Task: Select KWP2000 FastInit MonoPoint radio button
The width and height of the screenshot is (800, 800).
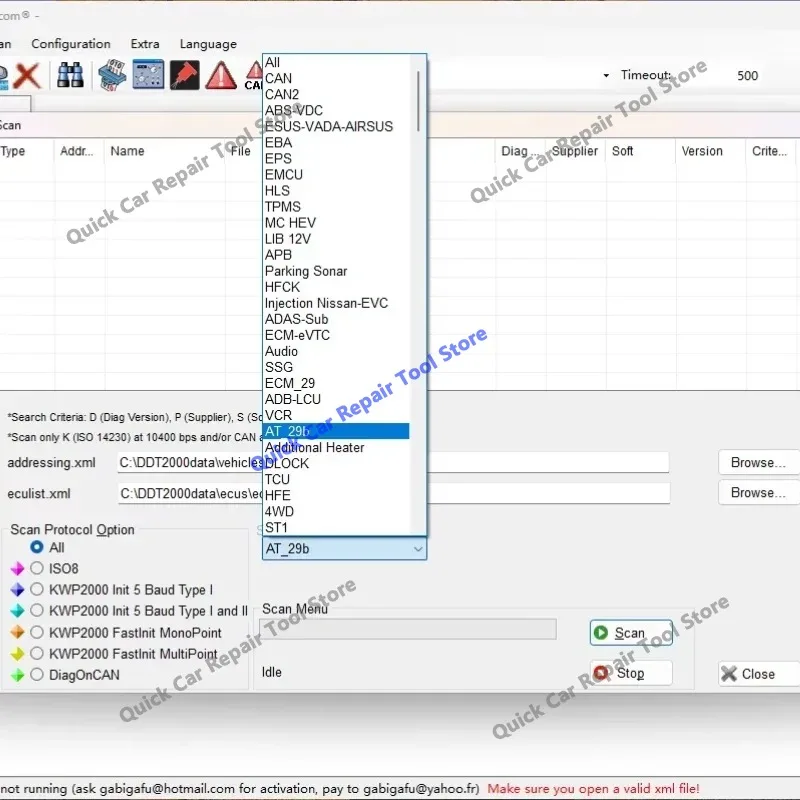Action: pyautogui.click(x=37, y=632)
